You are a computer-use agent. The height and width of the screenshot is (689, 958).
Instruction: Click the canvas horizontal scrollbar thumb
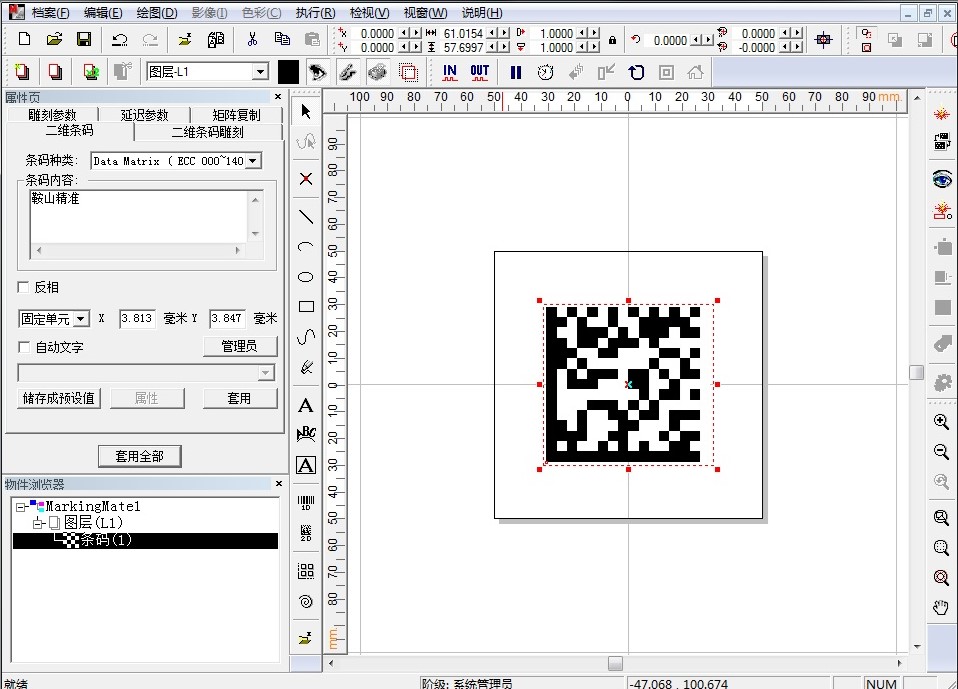pyautogui.click(x=615, y=663)
